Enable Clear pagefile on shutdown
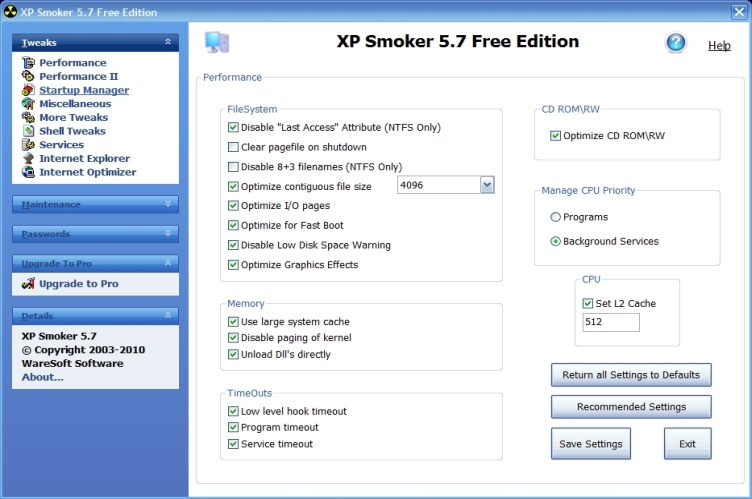This screenshot has height=499, width=752. (233, 147)
